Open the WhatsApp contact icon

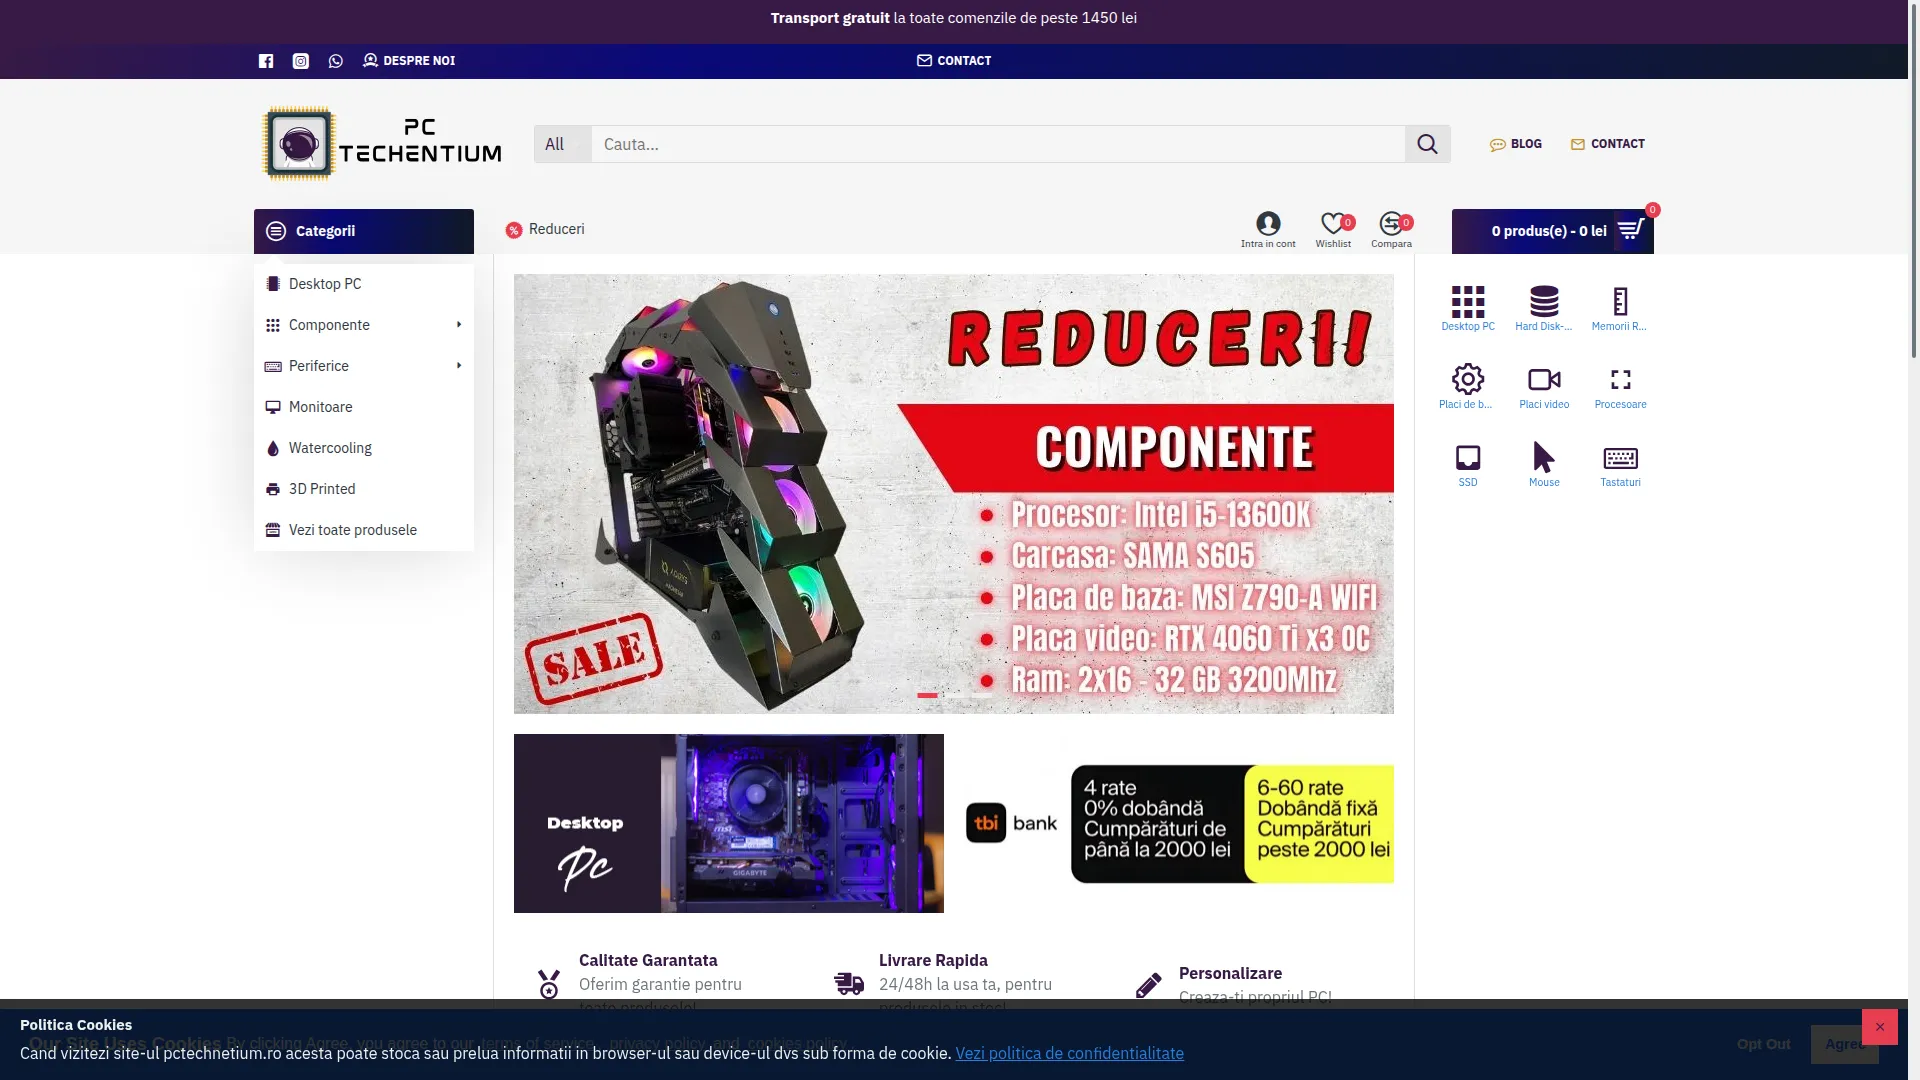336,61
